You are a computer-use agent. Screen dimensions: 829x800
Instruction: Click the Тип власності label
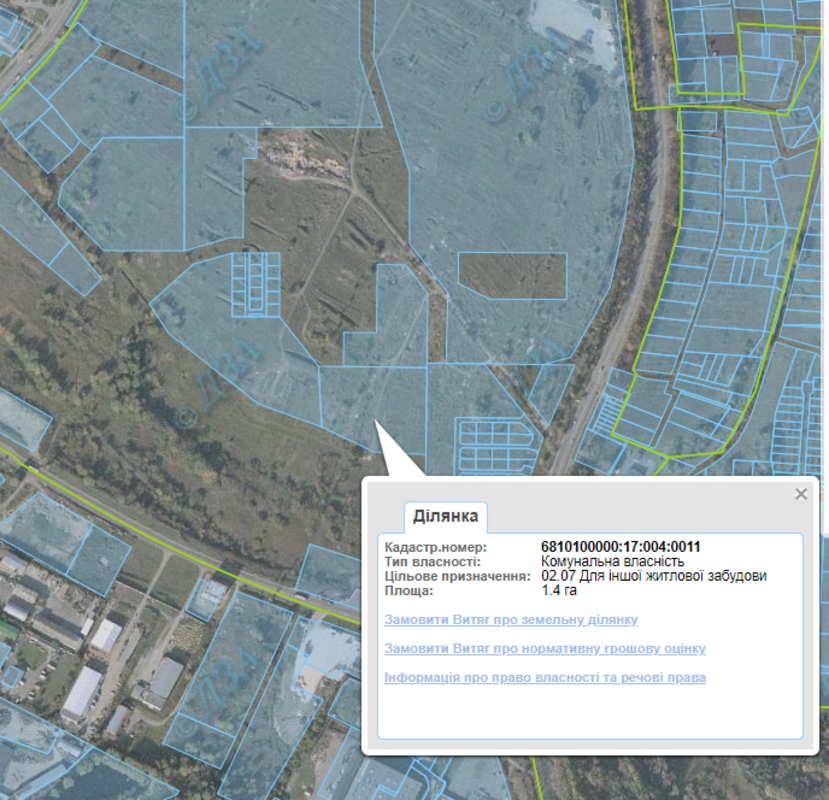432,561
